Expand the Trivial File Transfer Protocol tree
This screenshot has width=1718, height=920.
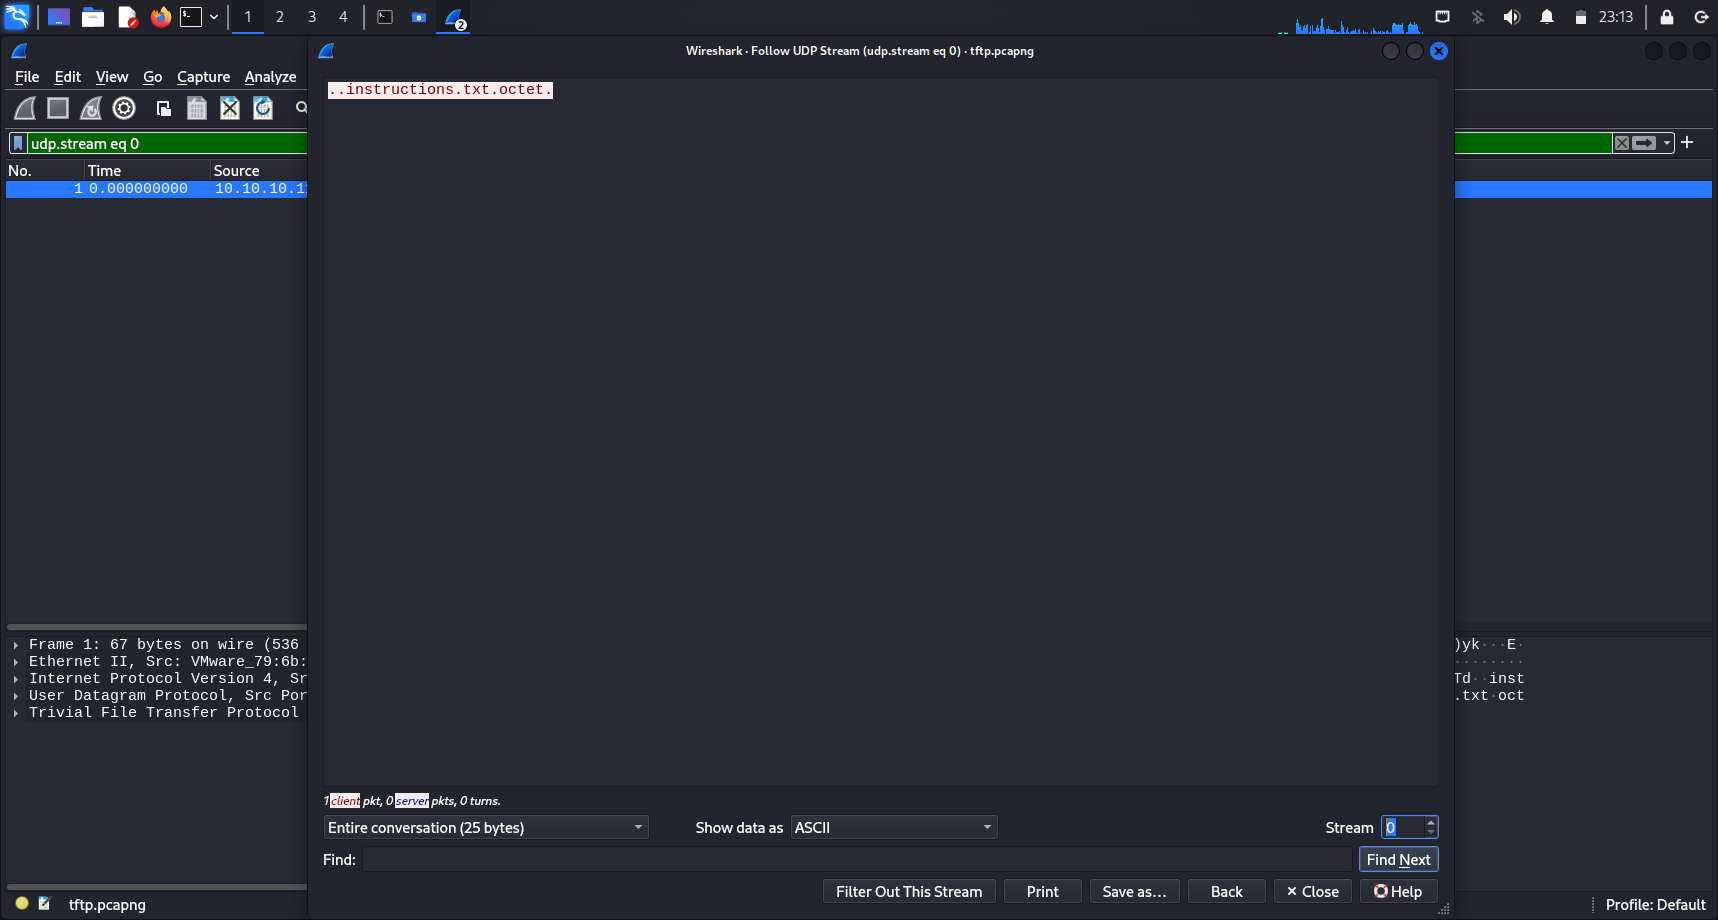(16, 713)
